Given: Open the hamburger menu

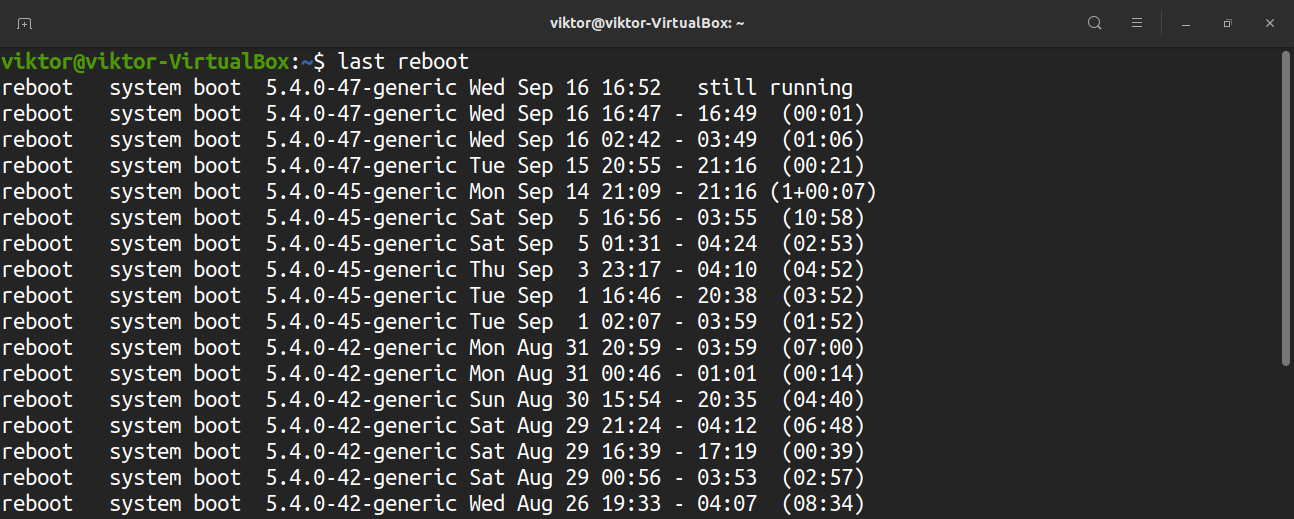Looking at the screenshot, I should point(1137,23).
